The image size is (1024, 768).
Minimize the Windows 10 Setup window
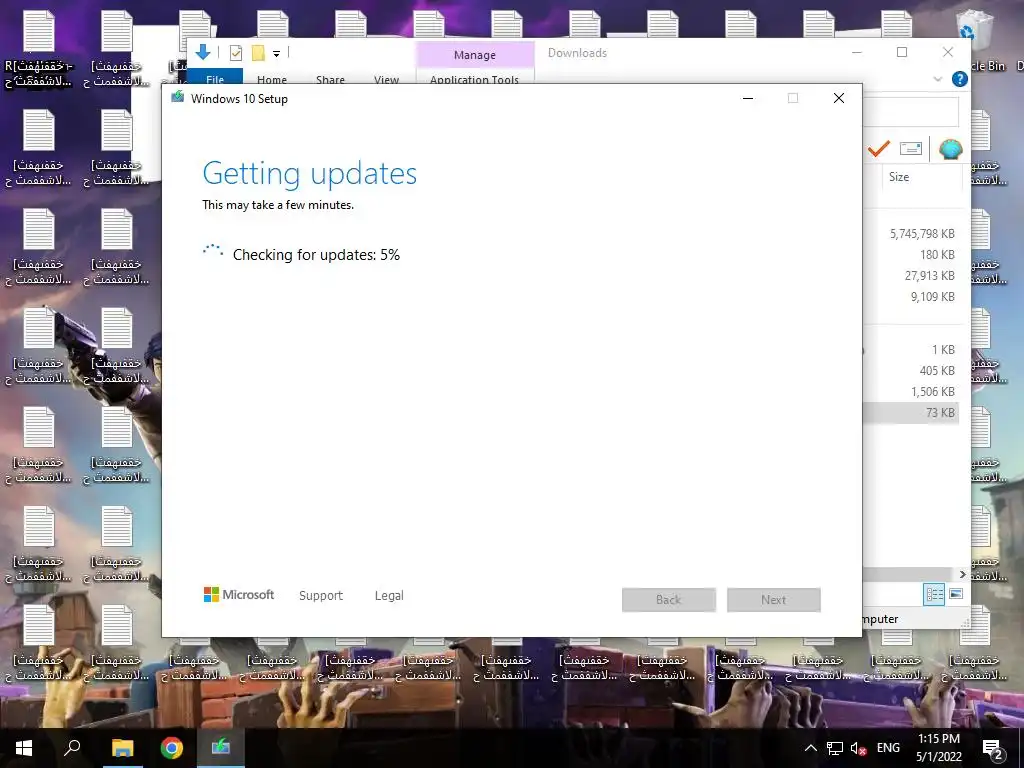(748, 98)
